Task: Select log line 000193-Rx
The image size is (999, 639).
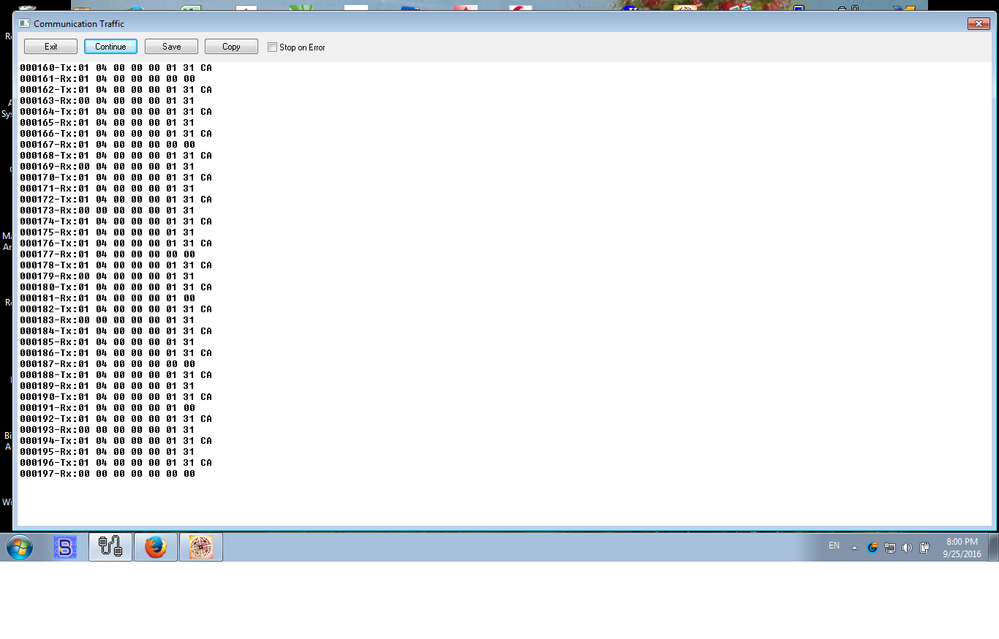Action: point(107,430)
